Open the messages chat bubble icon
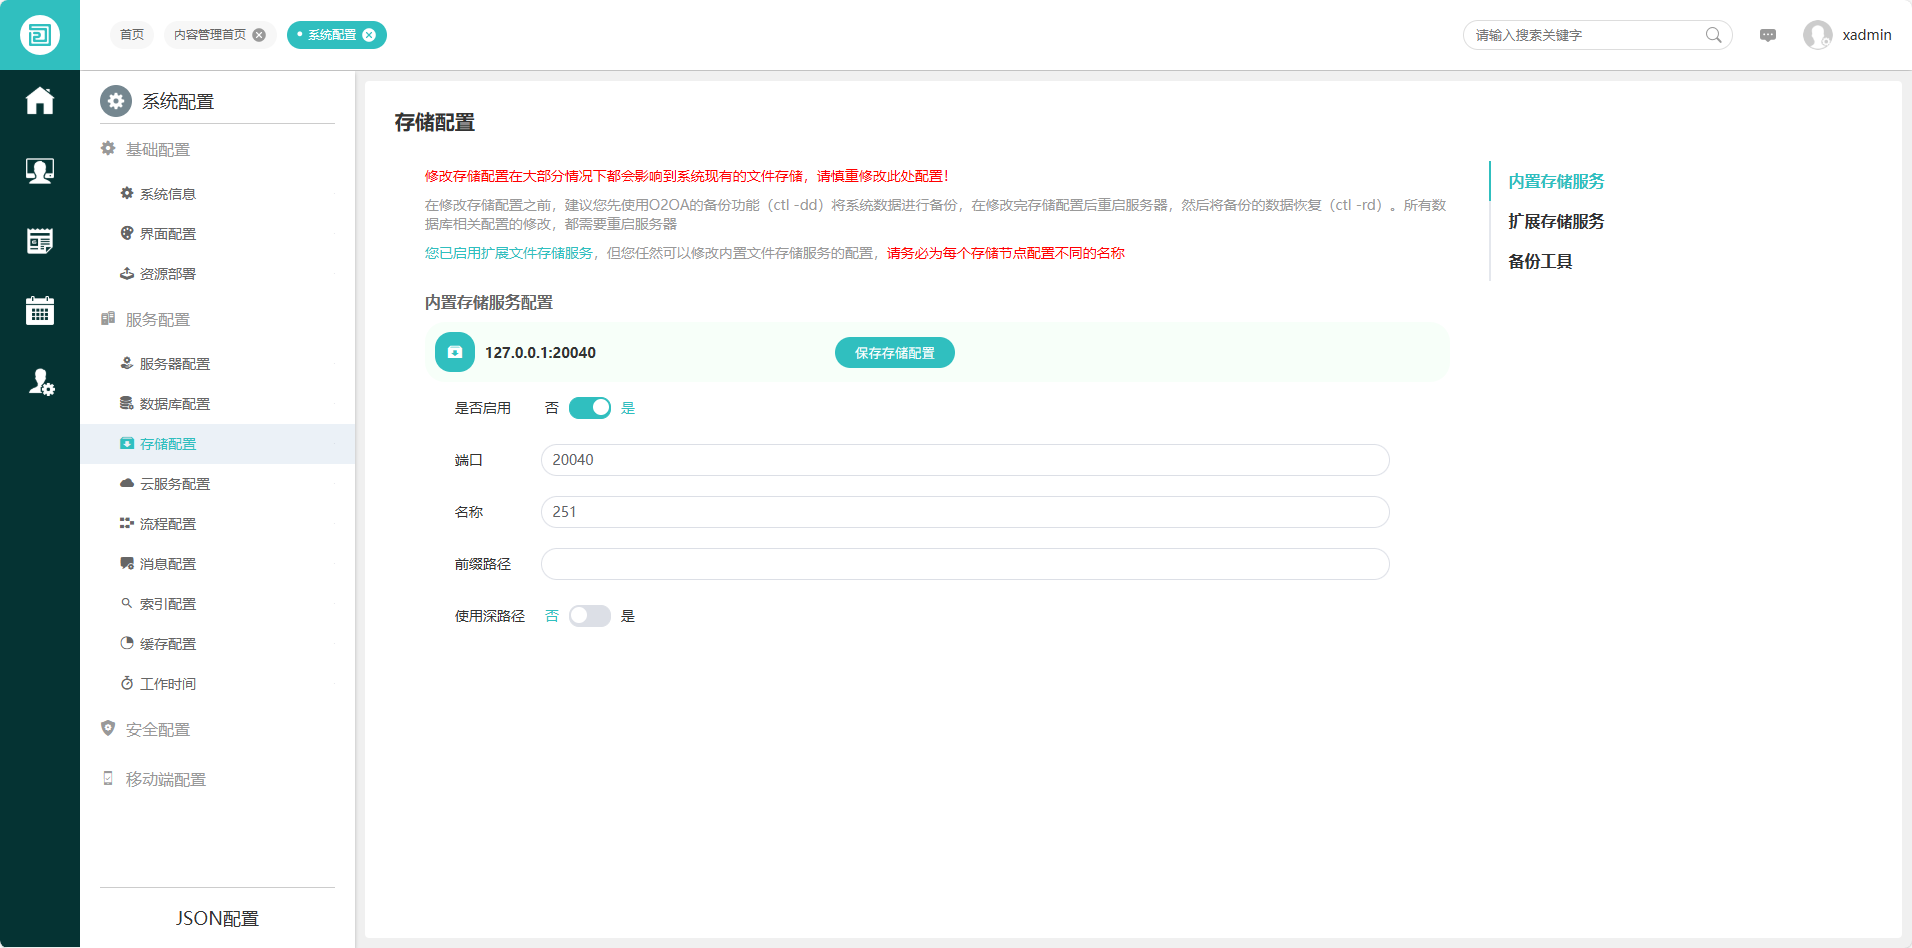Viewport: 1912px width, 948px height. (1768, 35)
